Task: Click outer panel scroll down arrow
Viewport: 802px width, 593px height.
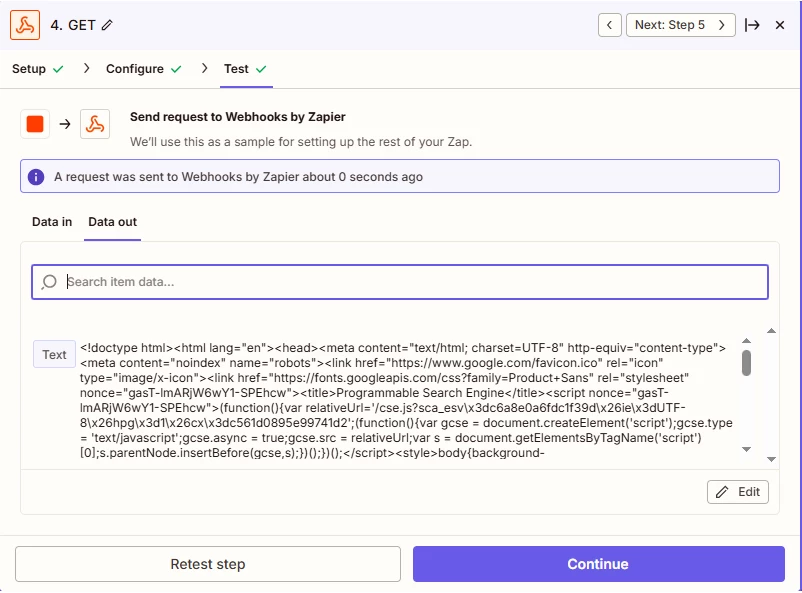Action: point(771,459)
